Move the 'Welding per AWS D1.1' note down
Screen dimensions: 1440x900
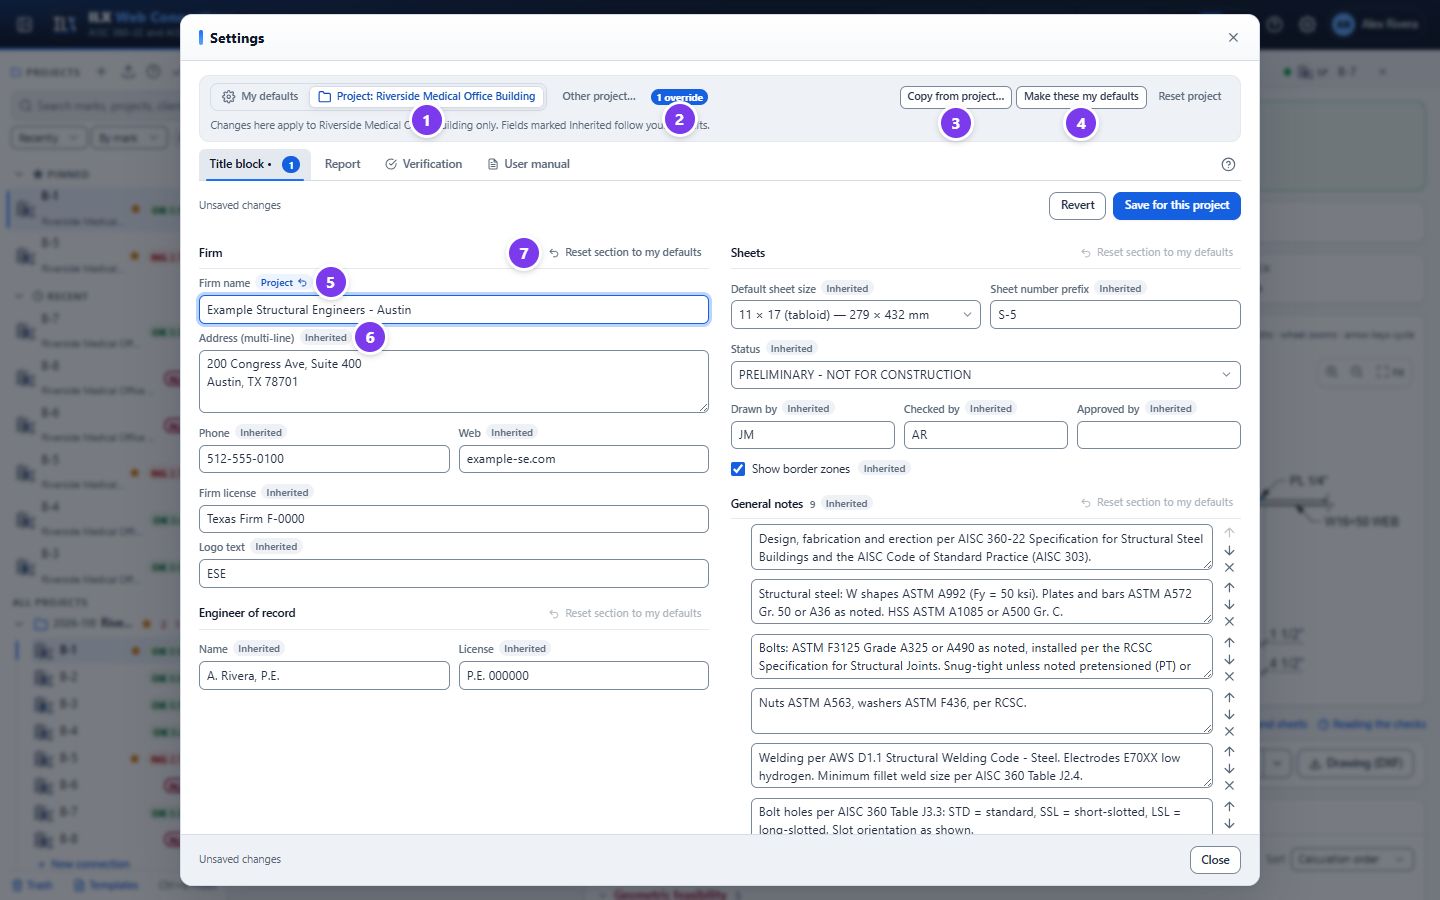[x=1229, y=768]
